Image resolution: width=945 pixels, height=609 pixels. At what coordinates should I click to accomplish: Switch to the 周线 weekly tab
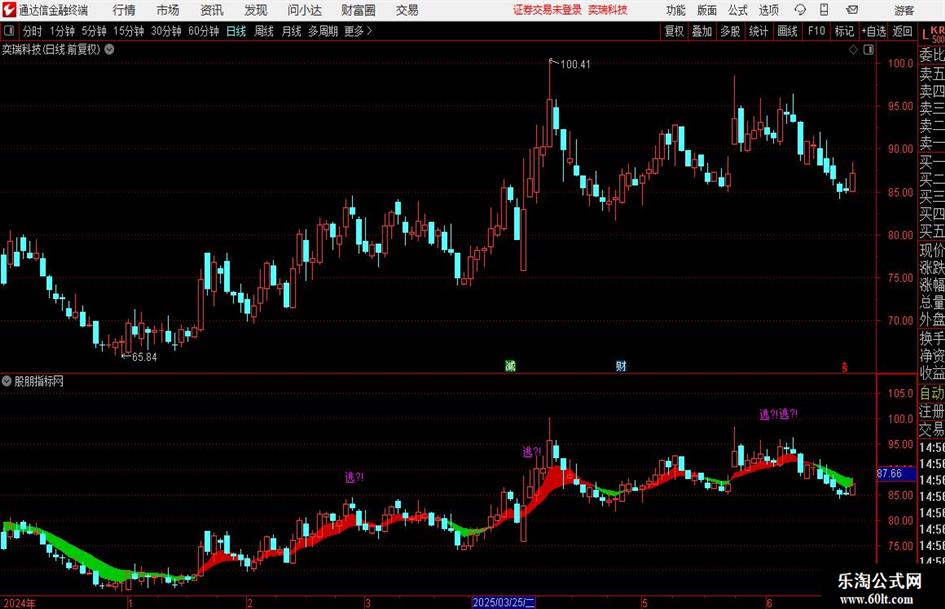[263, 31]
